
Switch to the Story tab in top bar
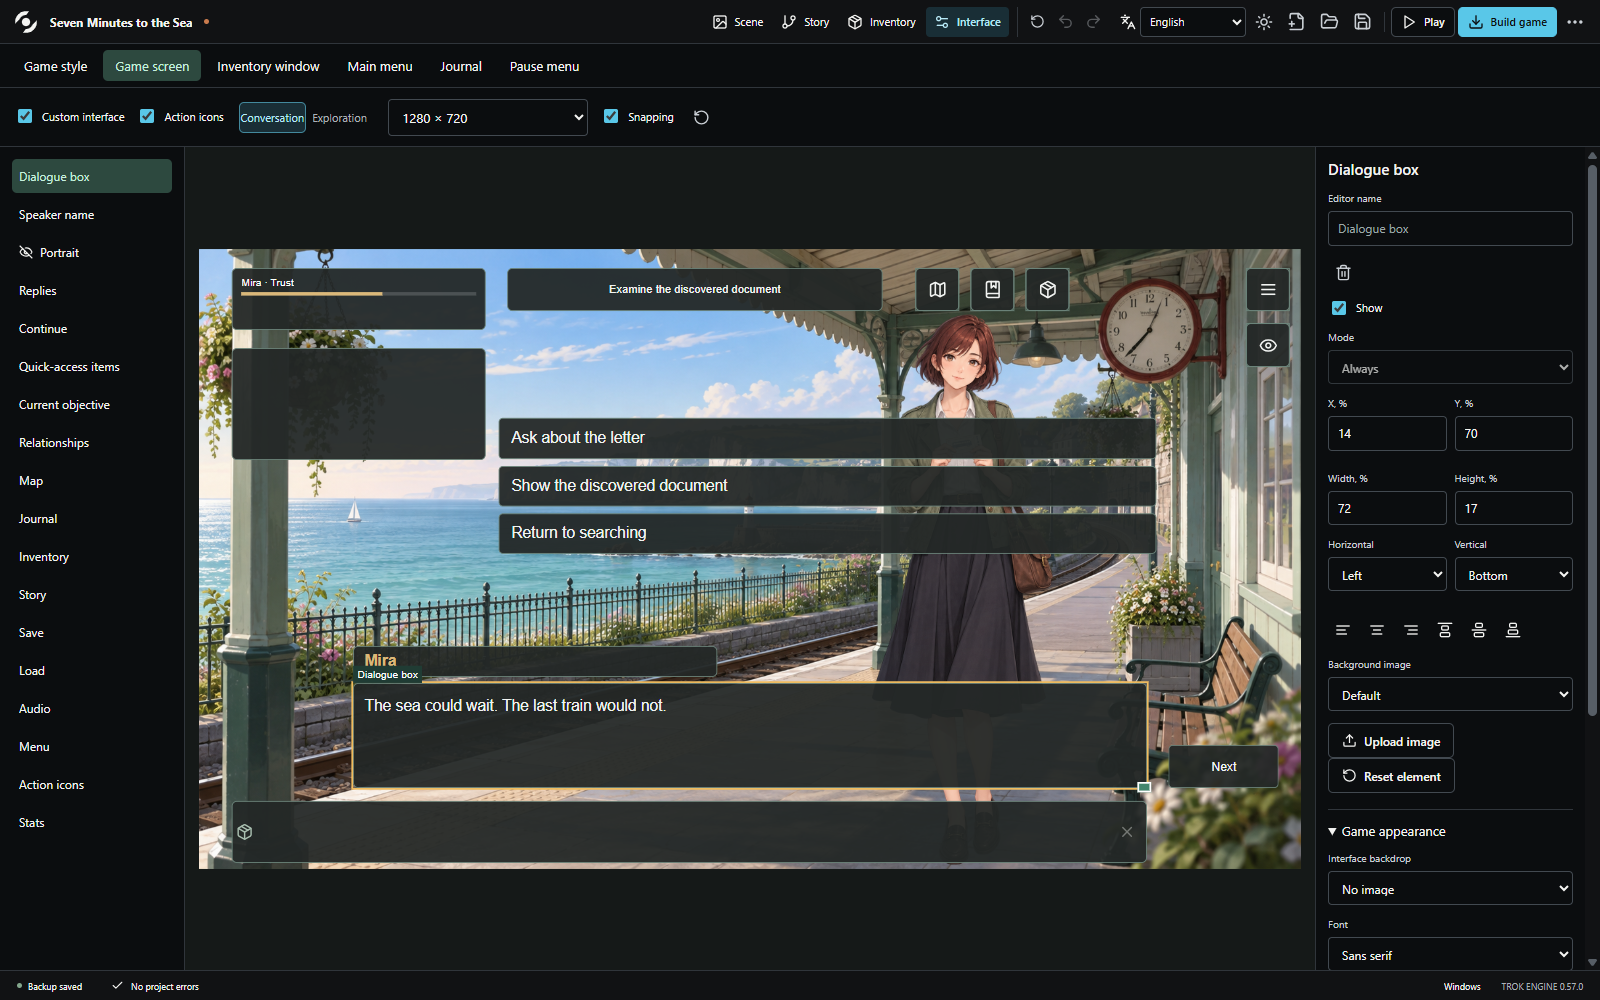click(806, 22)
